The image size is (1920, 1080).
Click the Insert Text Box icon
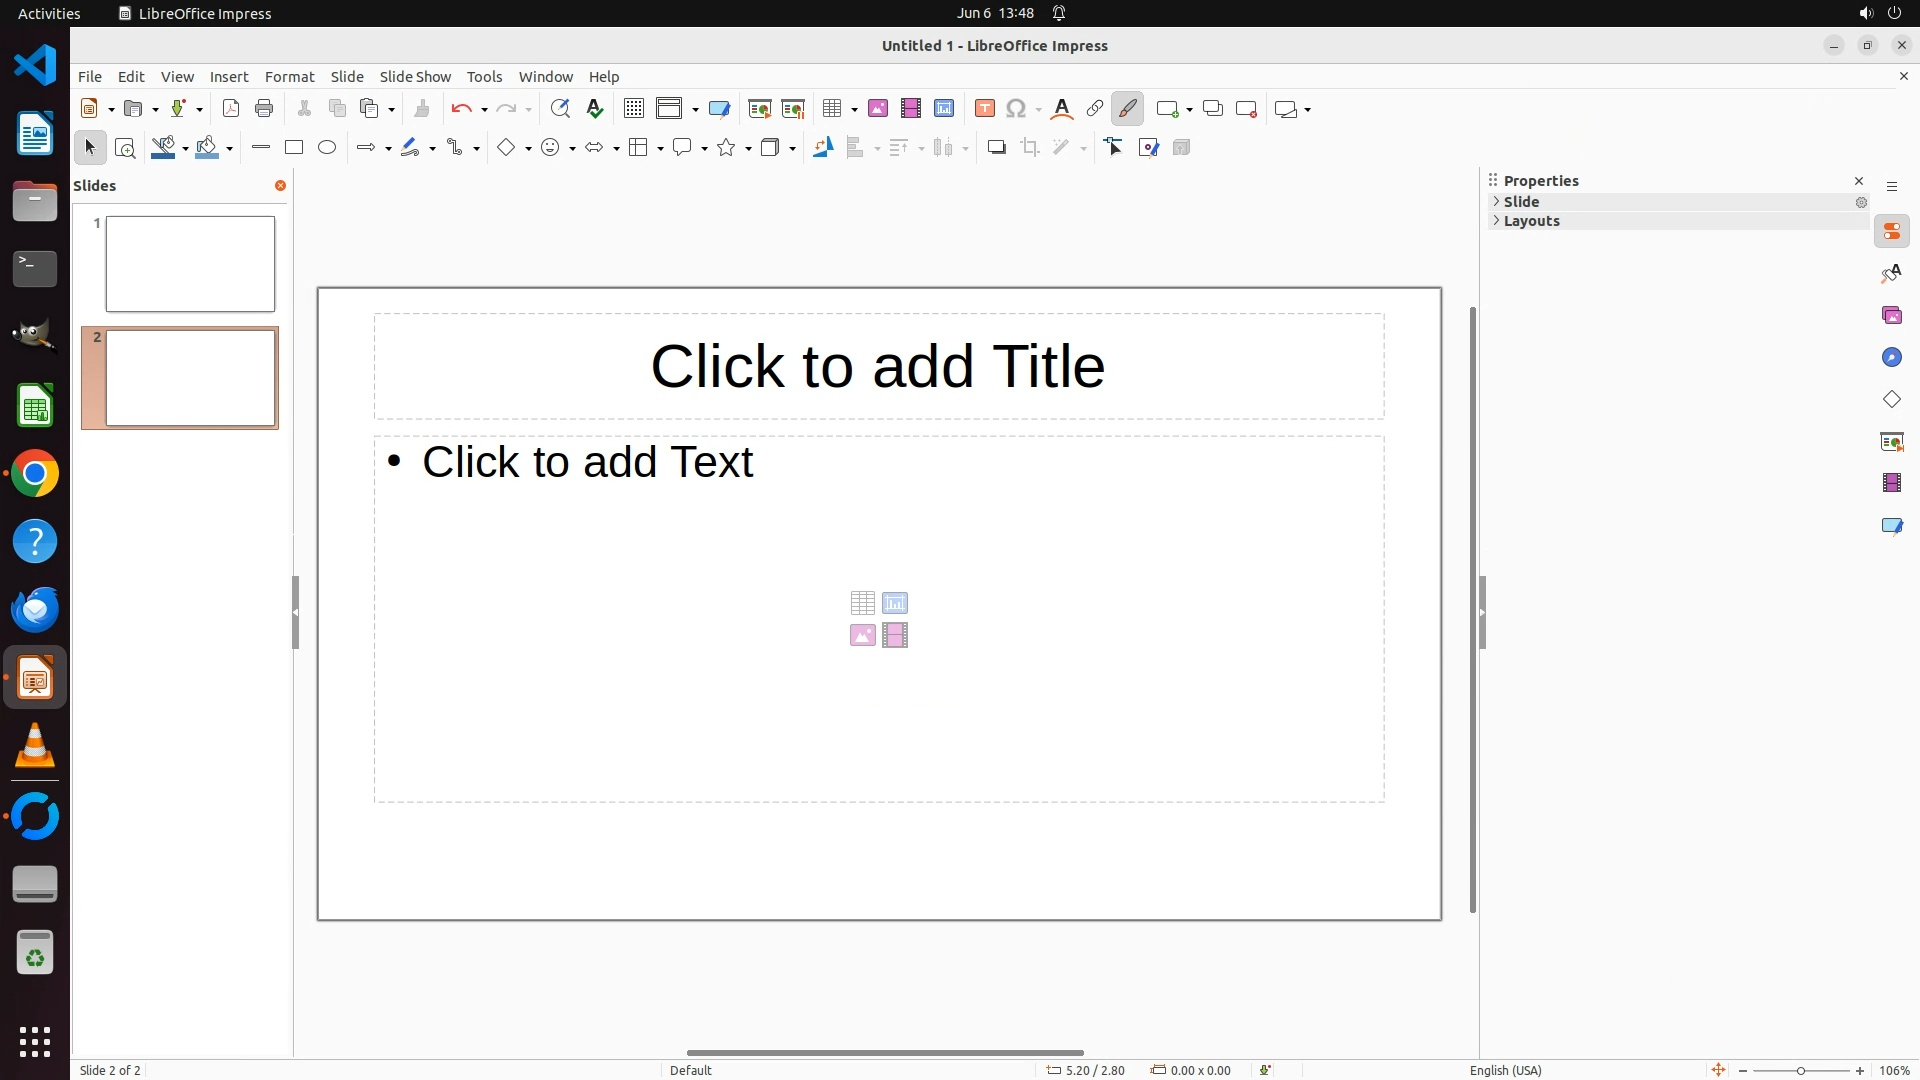click(x=984, y=109)
